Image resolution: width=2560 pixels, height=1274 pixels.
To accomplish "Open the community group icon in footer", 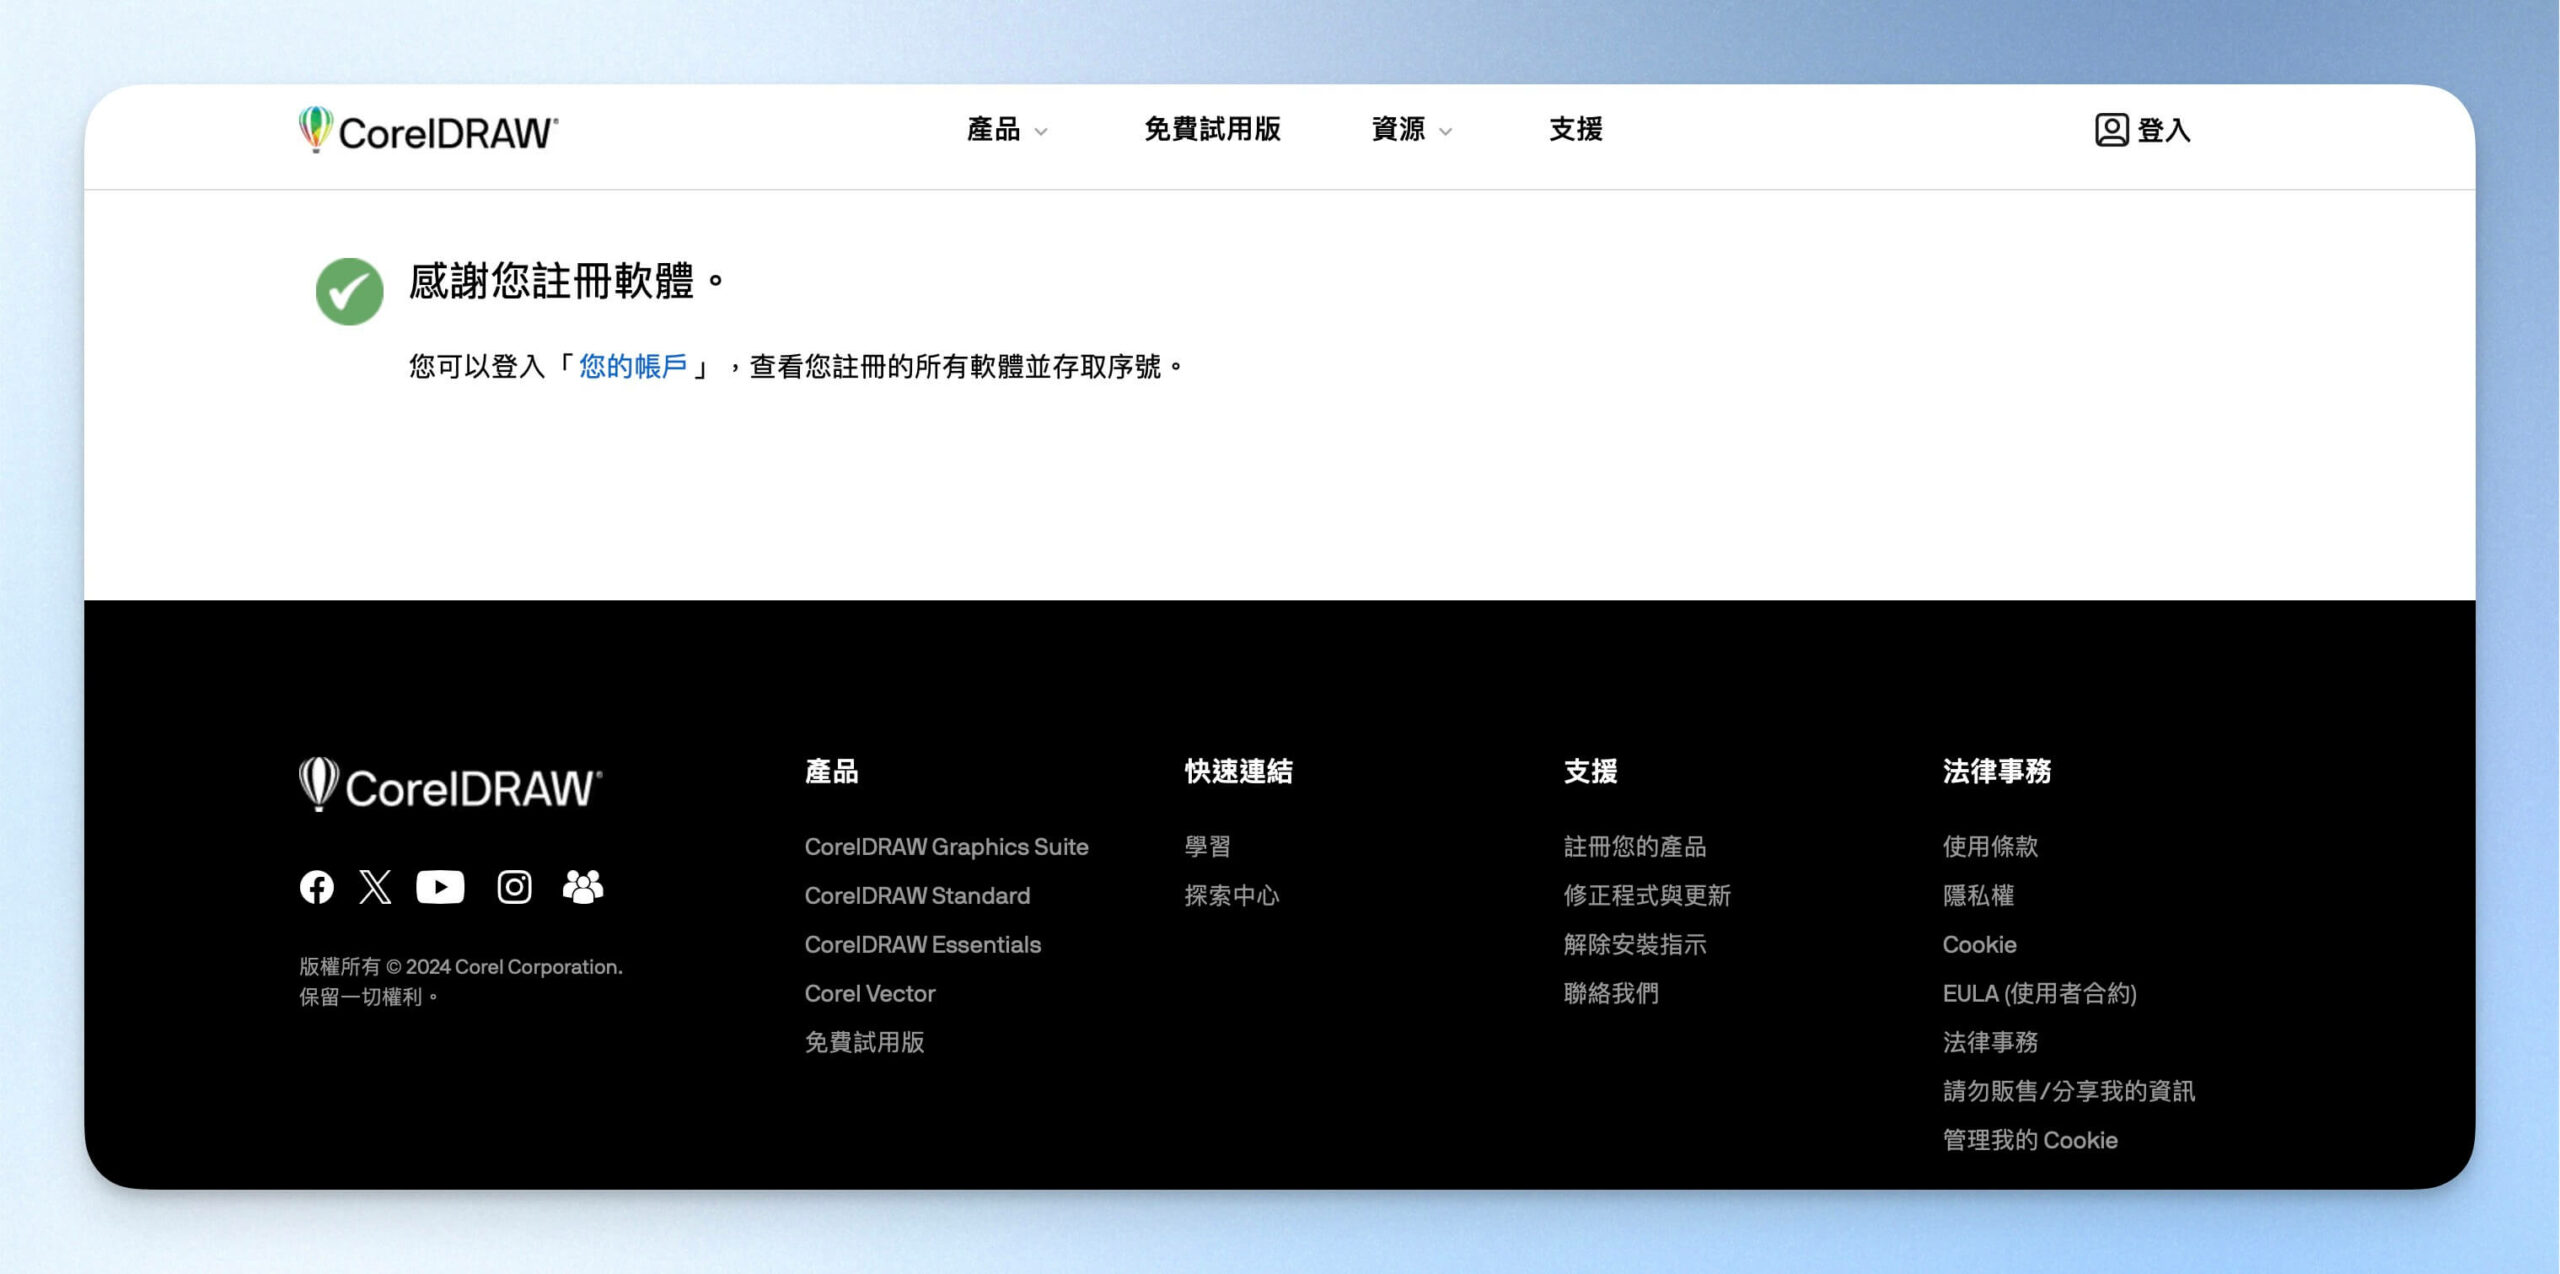I will point(583,887).
